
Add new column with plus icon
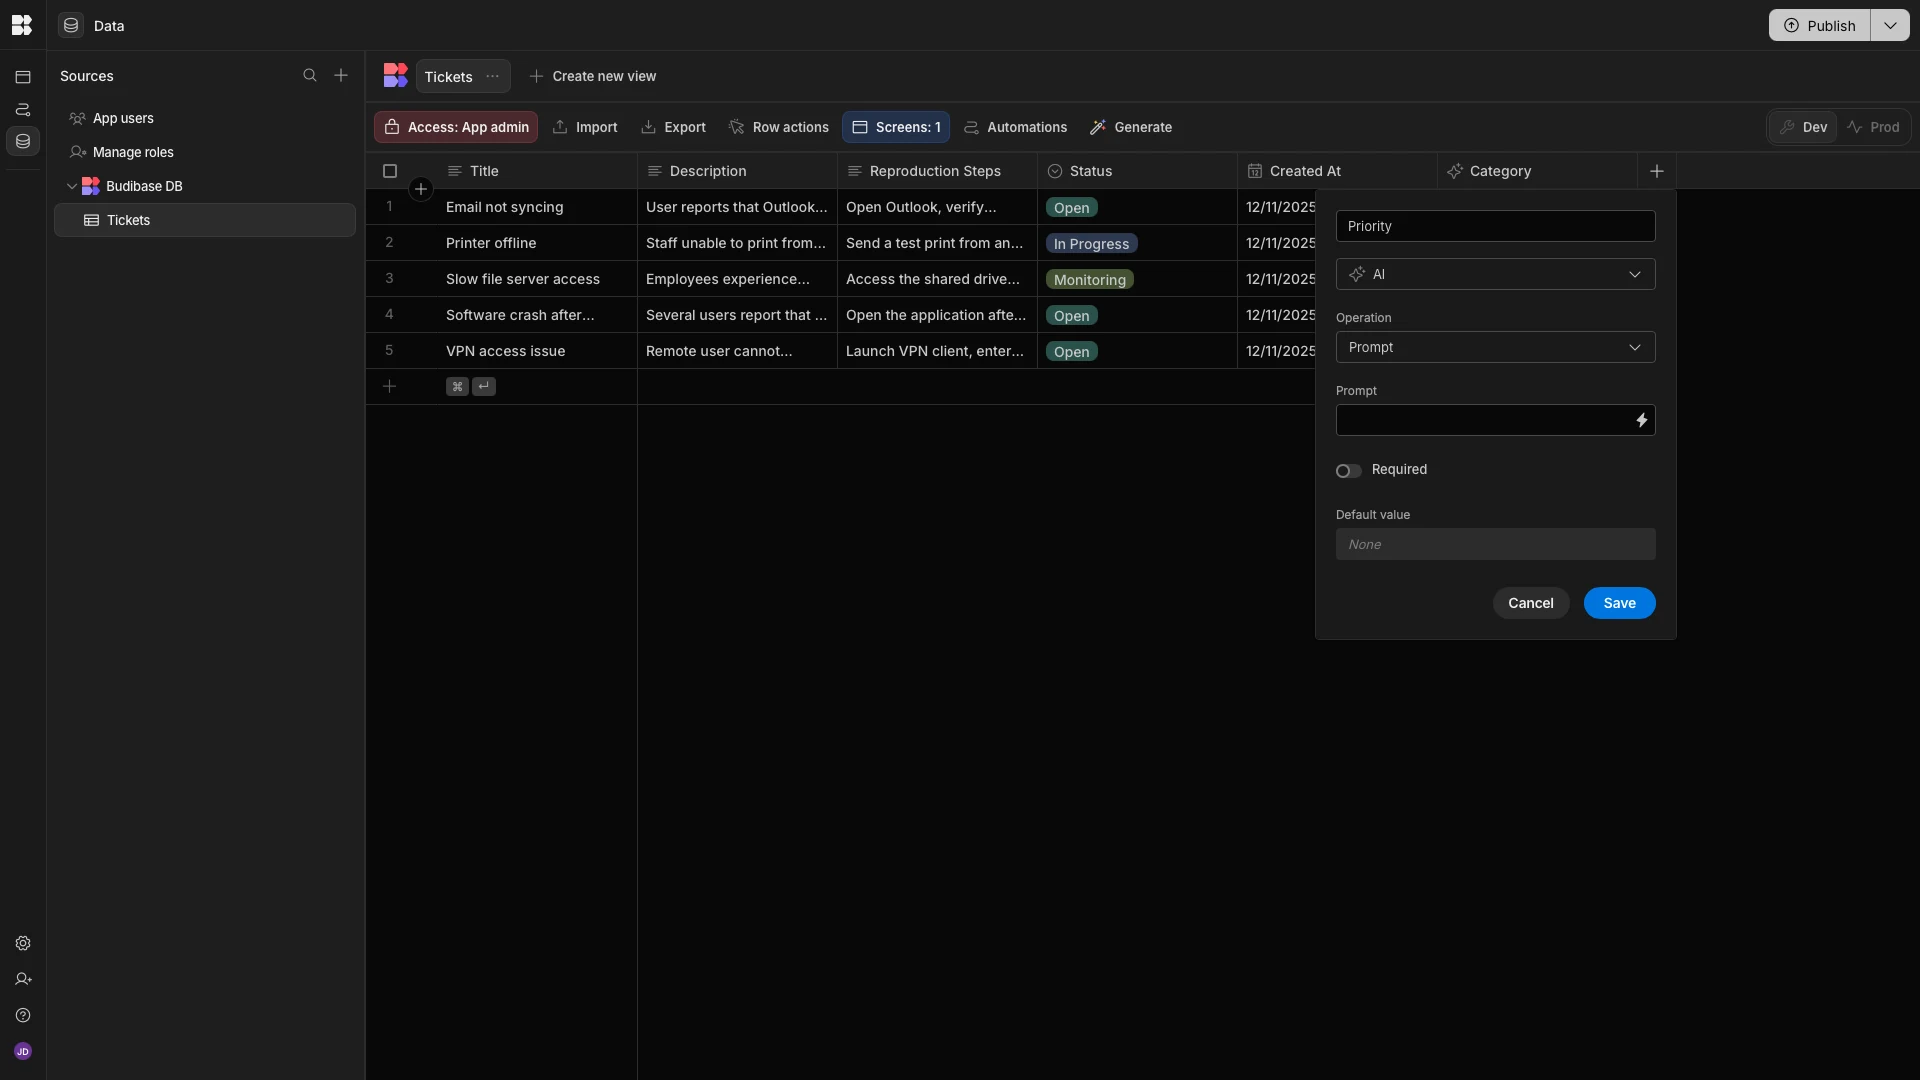[x=1657, y=171]
